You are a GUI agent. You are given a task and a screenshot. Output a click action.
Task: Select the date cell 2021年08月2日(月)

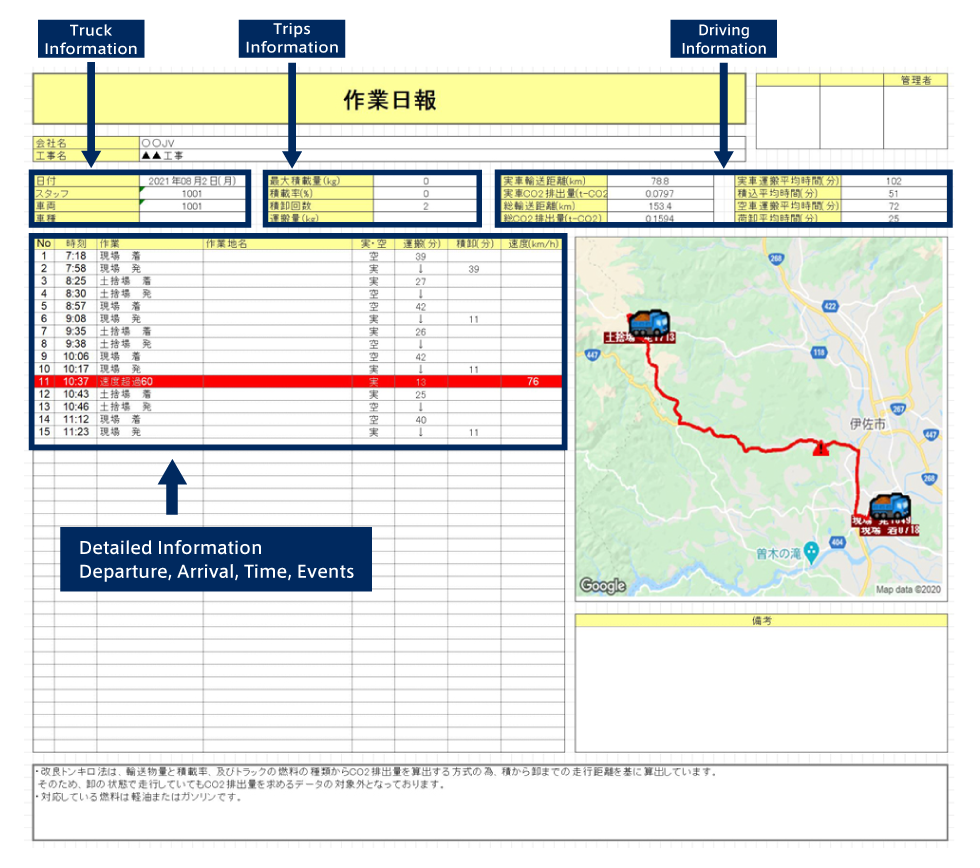click(x=191, y=181)
